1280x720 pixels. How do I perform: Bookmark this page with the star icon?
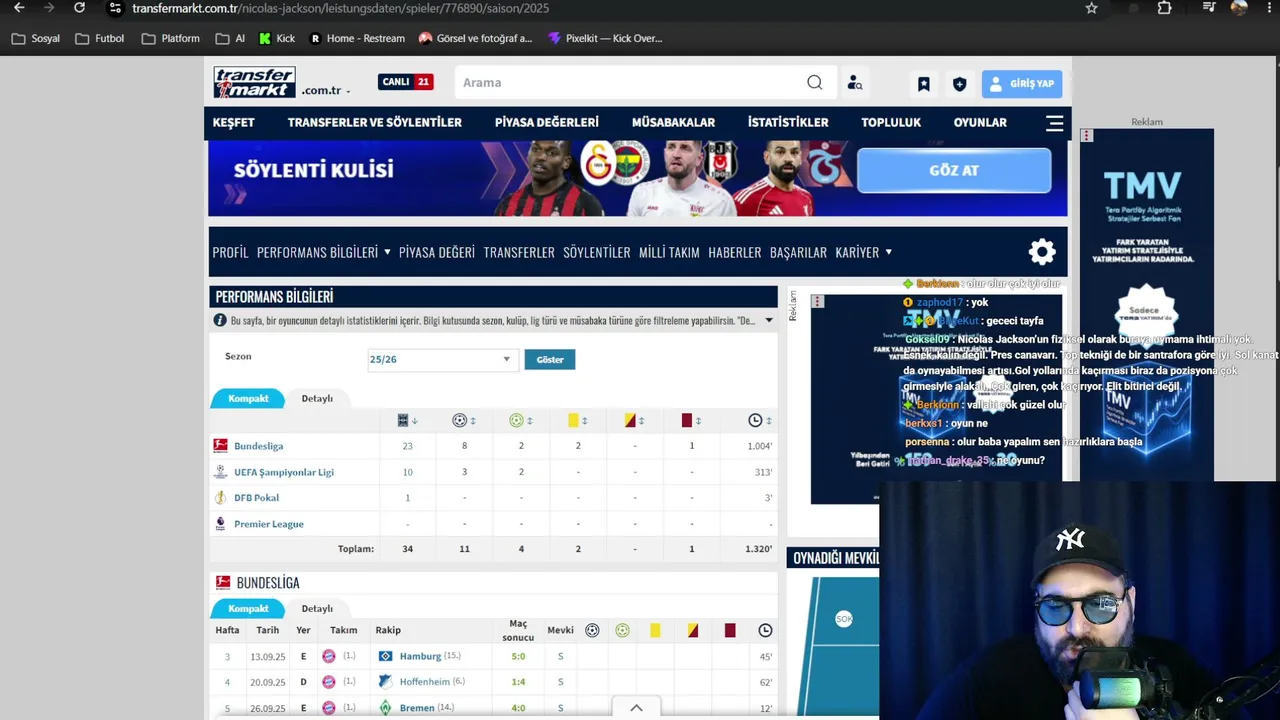point(1092,8)
